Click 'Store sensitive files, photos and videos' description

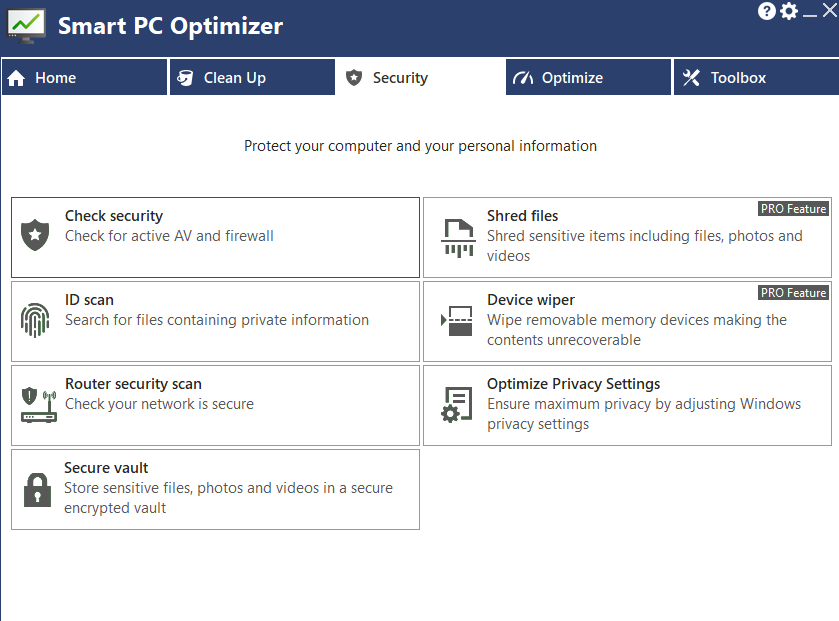tap(228, 497)
